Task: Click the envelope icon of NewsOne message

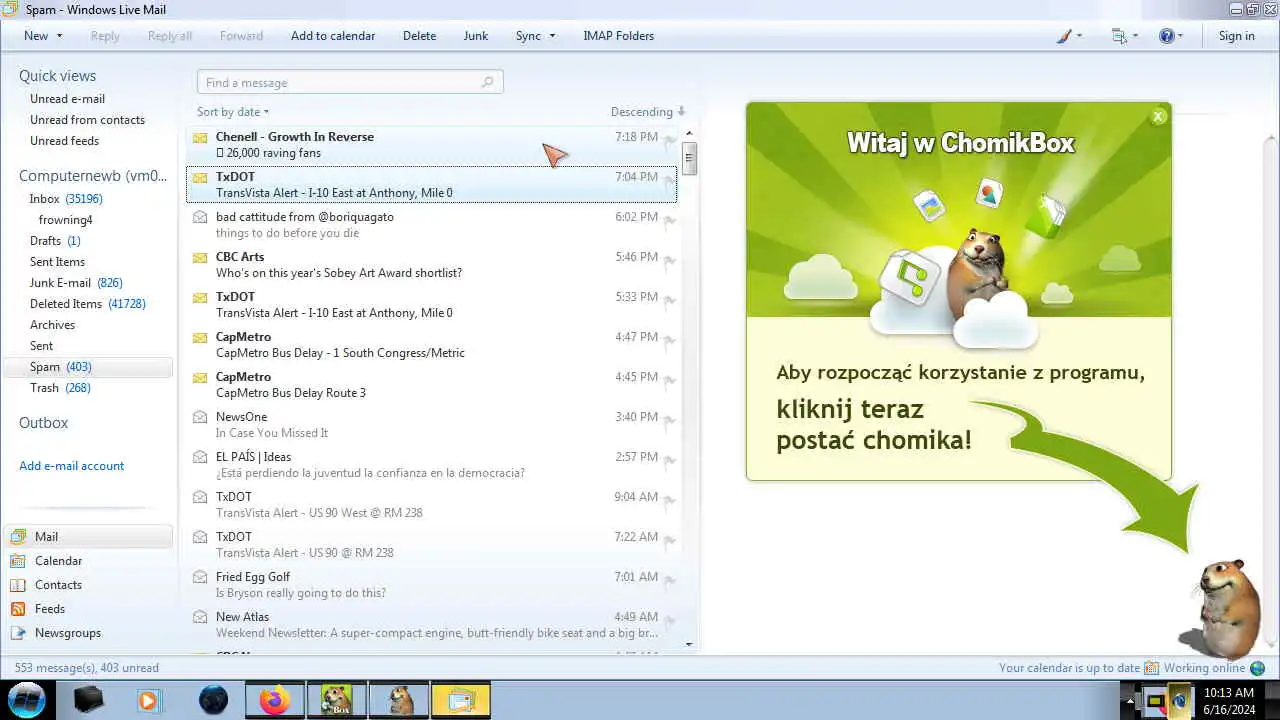Action: (200, 417)
